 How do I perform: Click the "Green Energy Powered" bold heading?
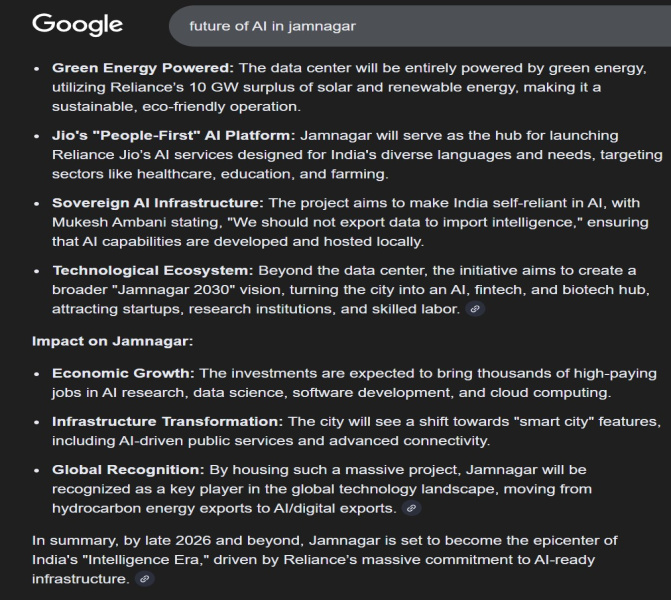pyautogui.click(x=142, y=67)
